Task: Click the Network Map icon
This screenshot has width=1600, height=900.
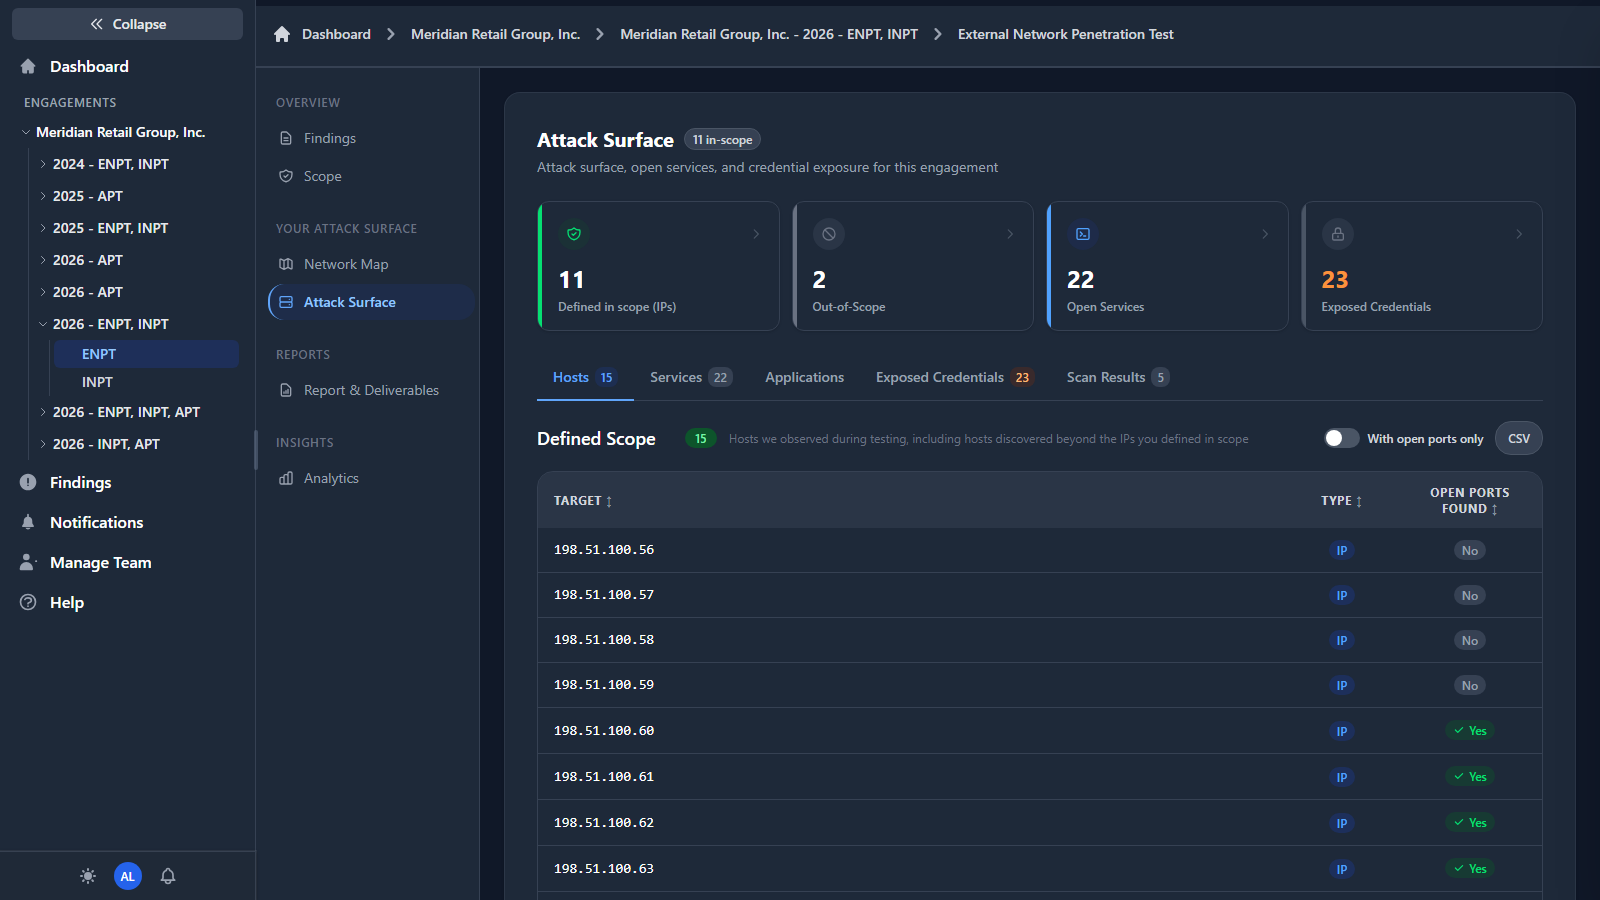Action: 286,264
